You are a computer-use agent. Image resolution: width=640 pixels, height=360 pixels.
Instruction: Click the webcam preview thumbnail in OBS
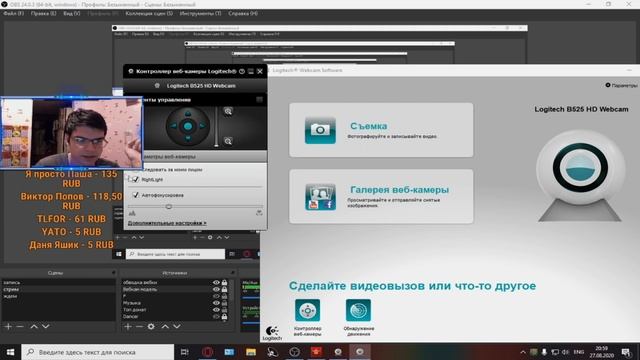tap(72, 133)
